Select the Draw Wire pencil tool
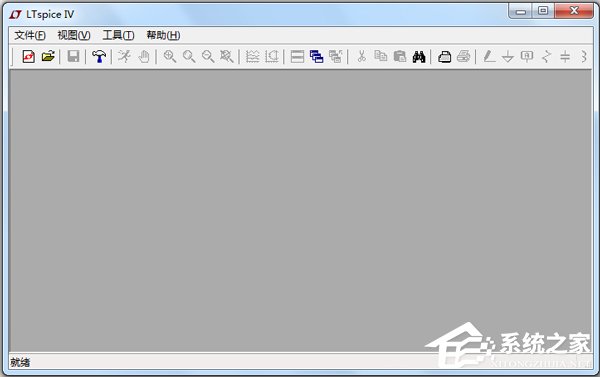Viewport: 600px width, 377px height. point(489,57)
